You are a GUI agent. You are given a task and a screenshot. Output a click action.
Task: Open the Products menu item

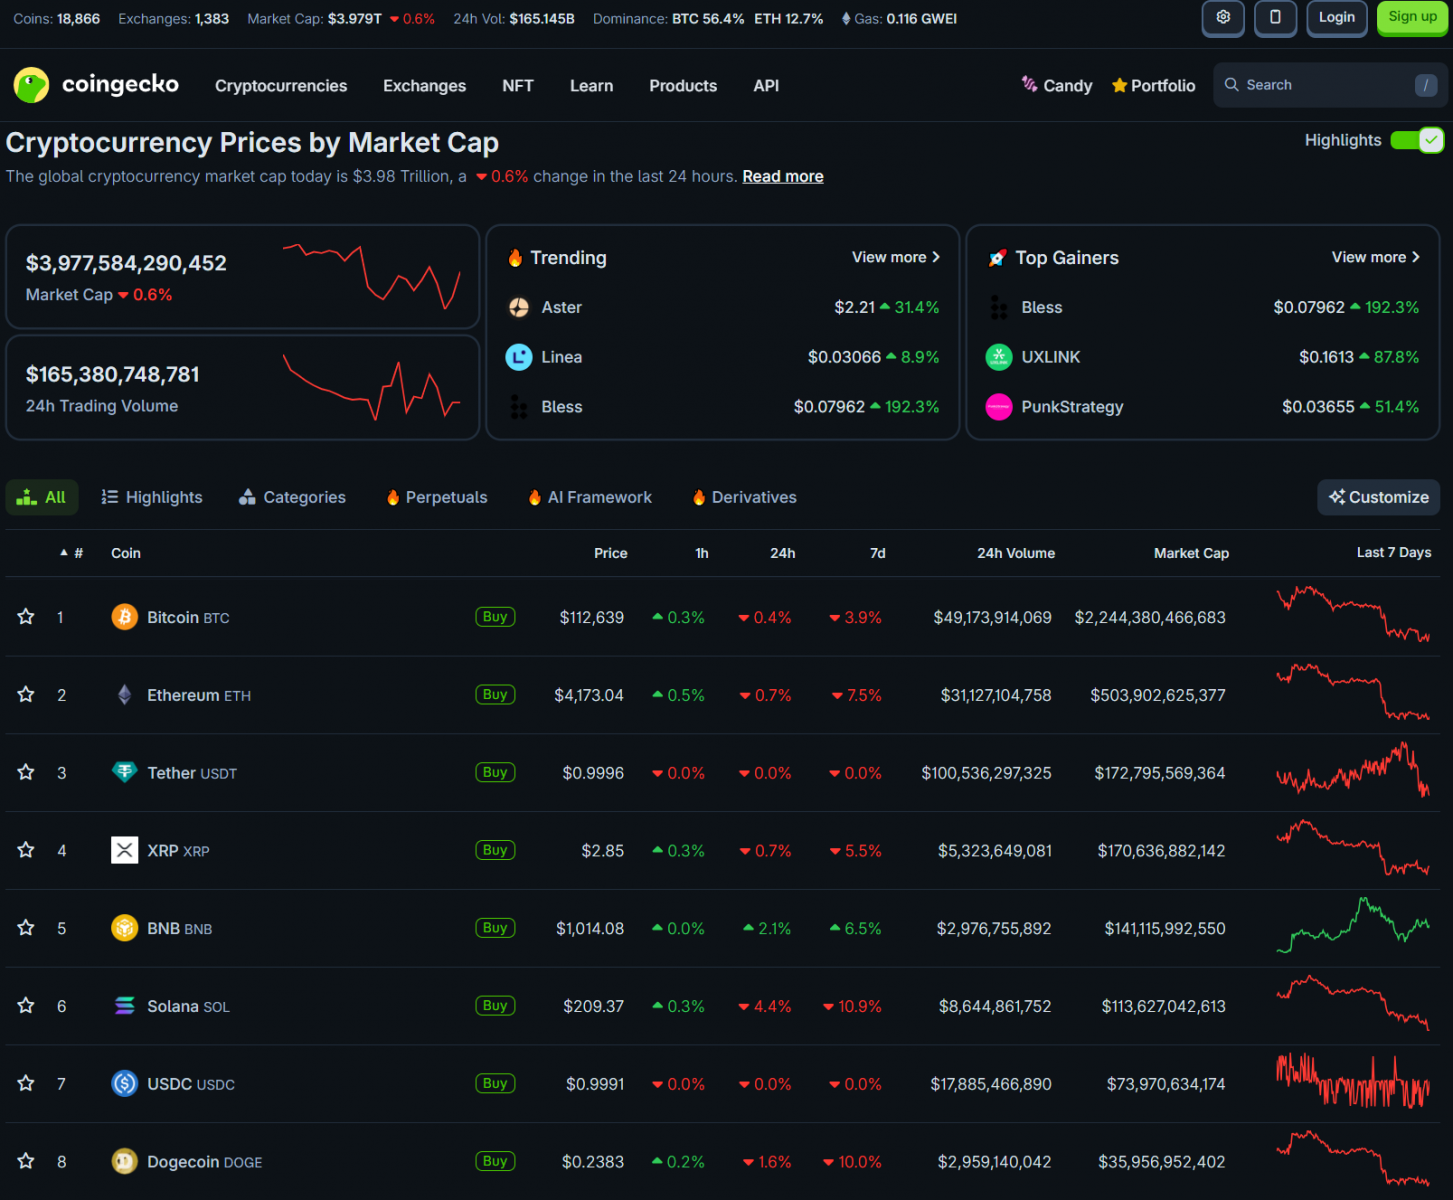point(683,86)
